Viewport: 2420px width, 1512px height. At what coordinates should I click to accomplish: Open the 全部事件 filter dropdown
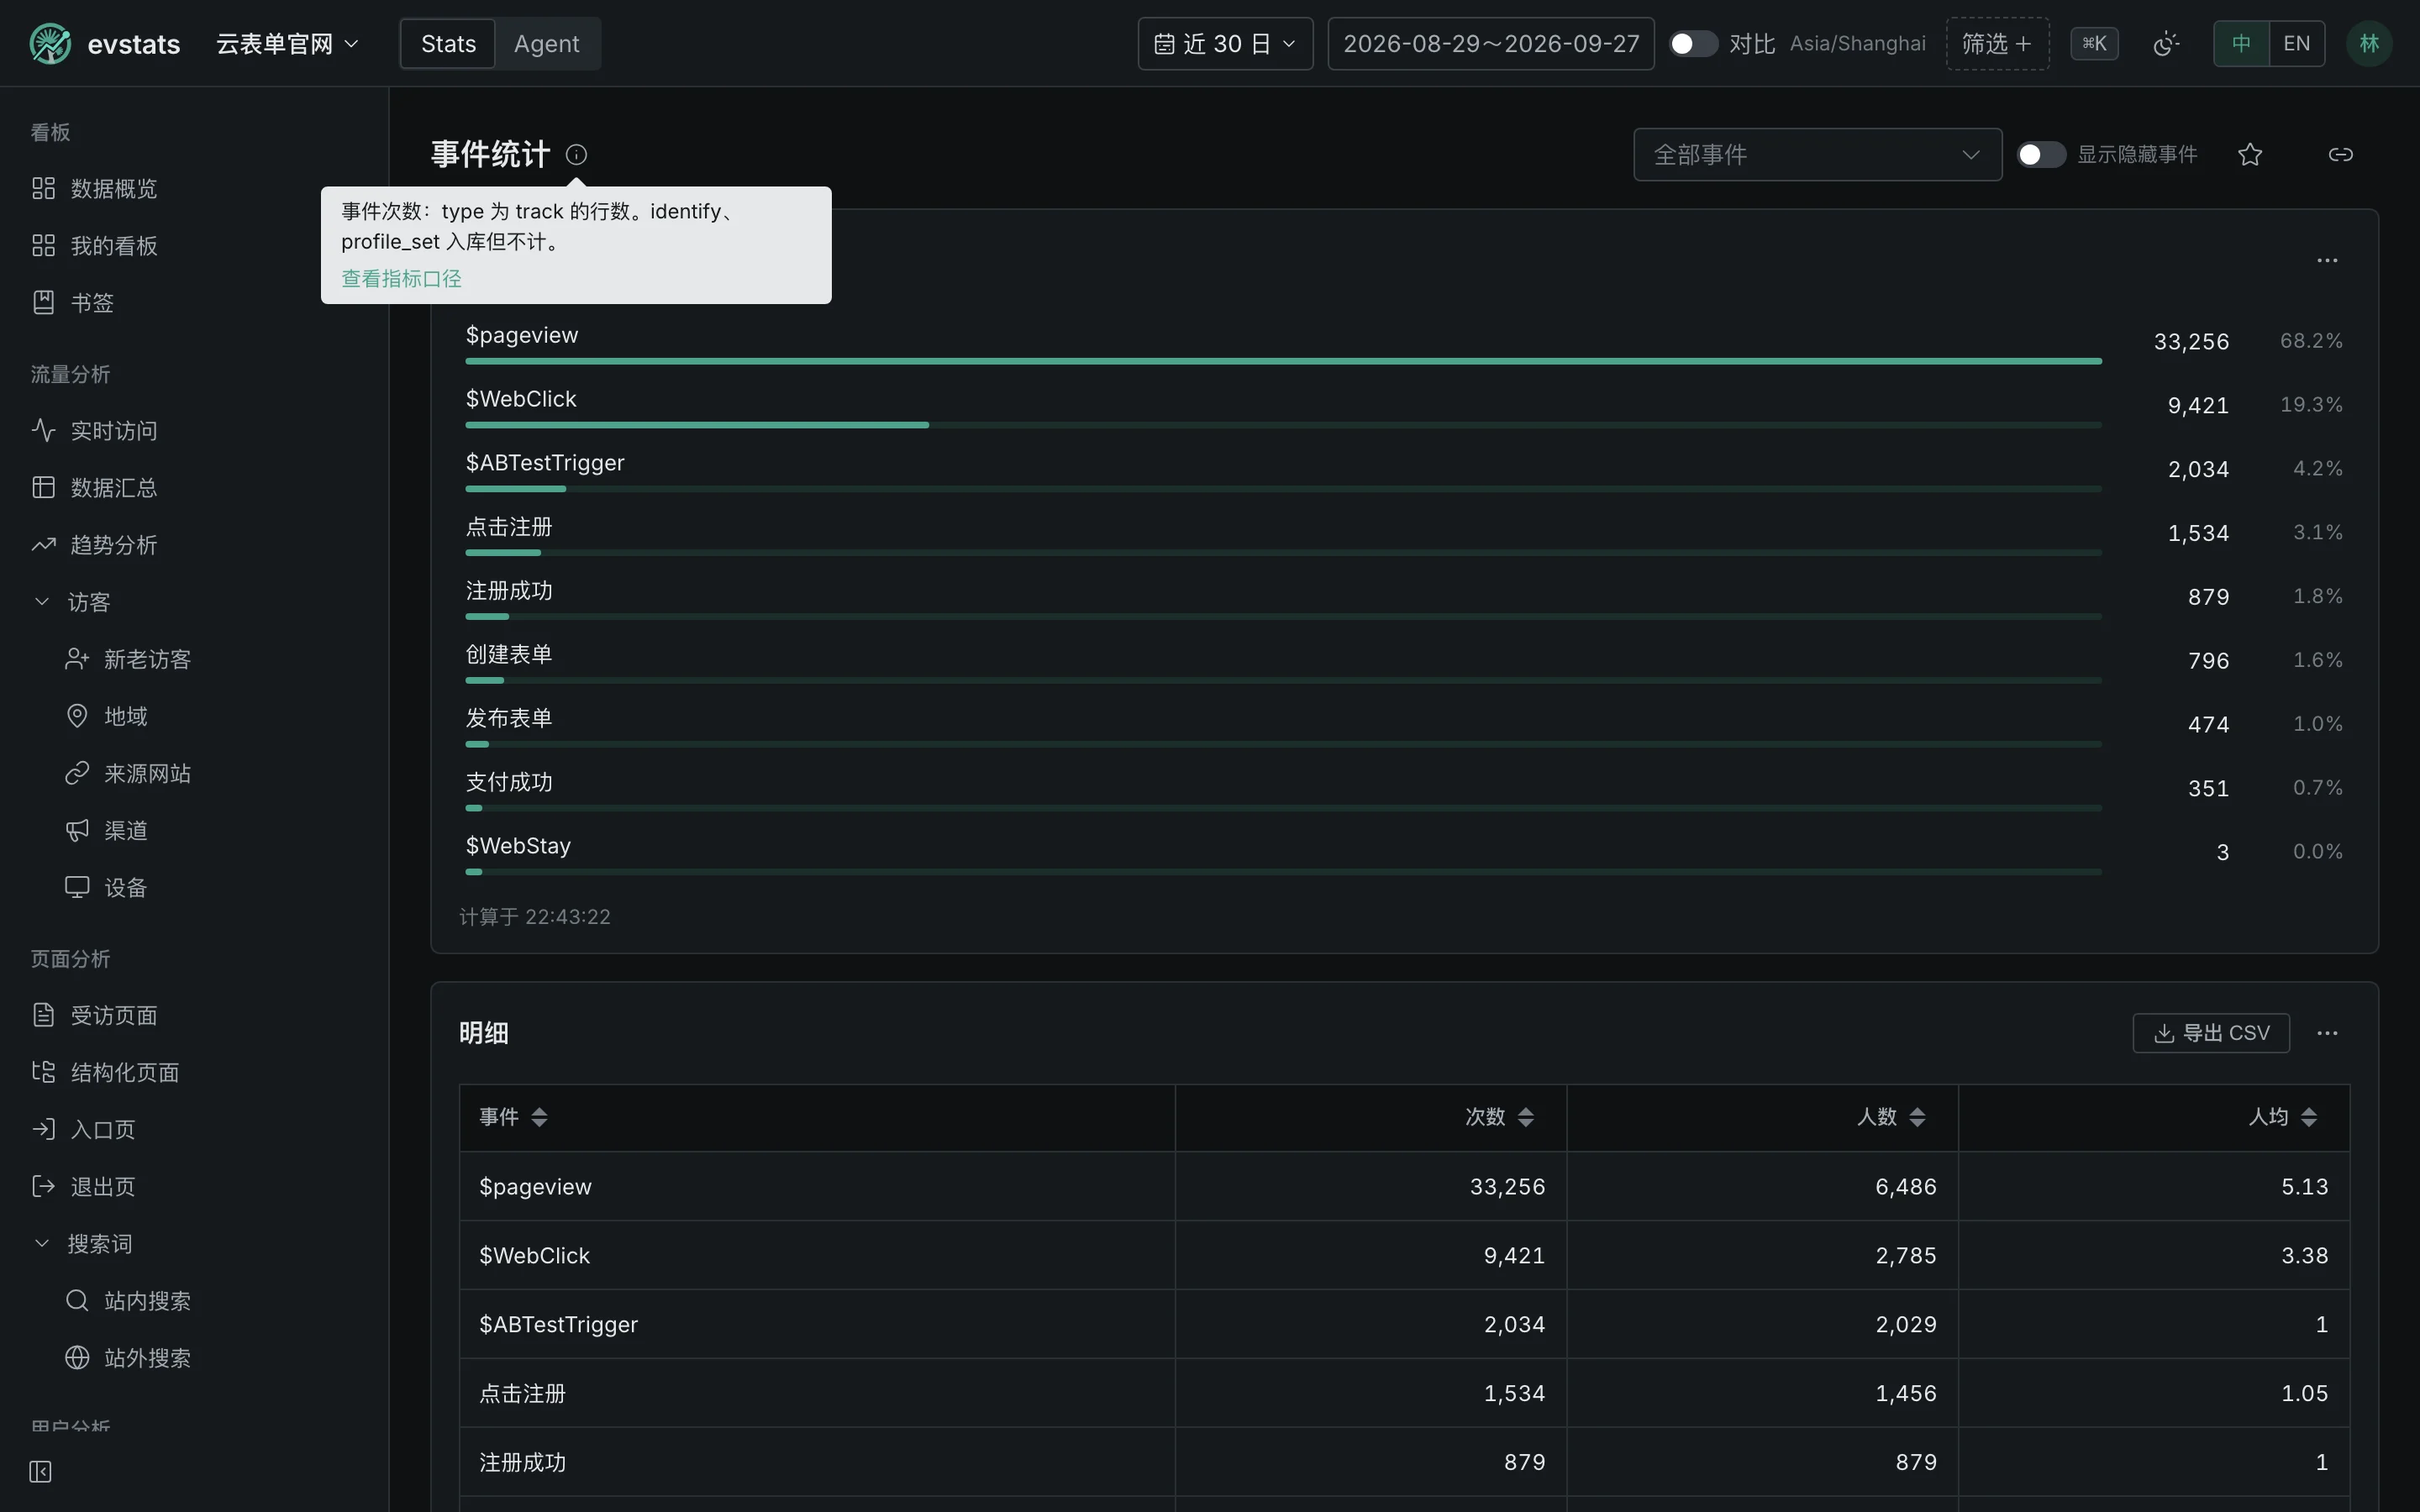tap(1817, 154)
